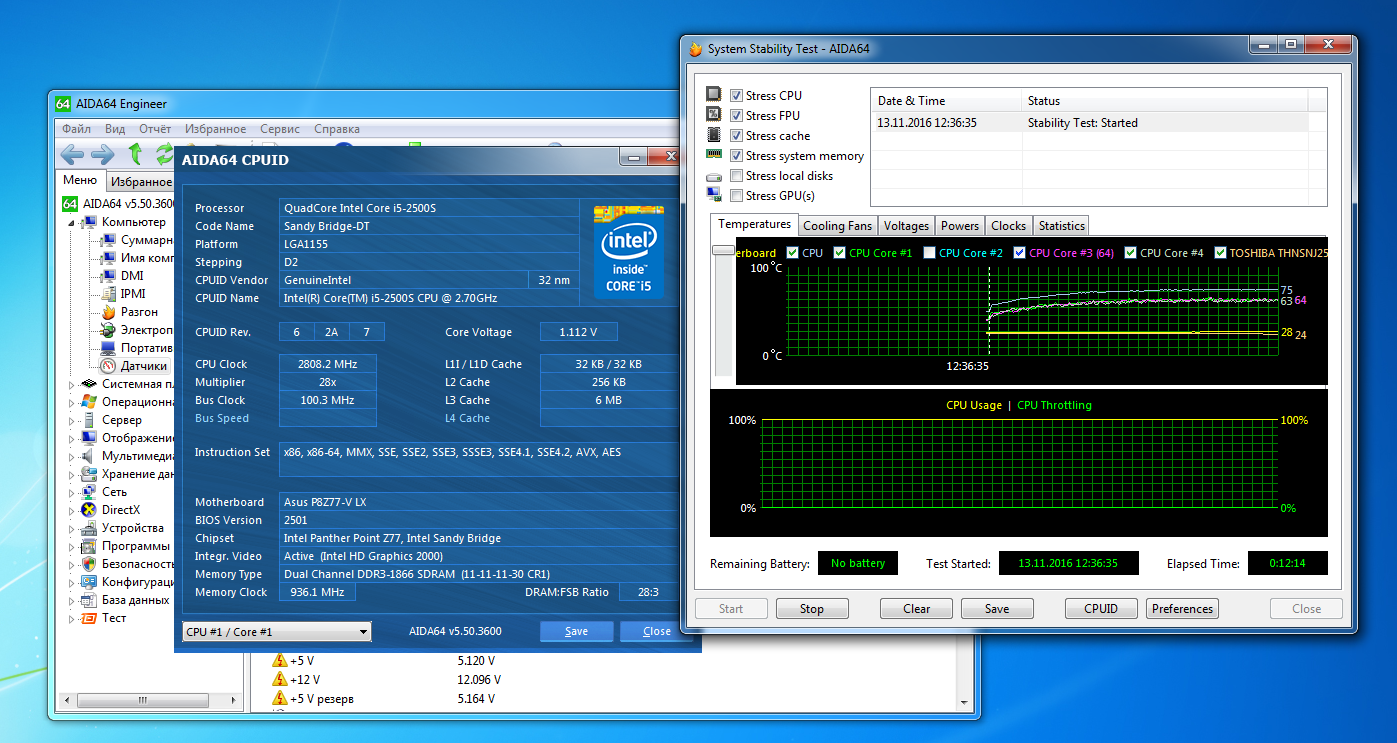Image resolution: width=1397 pixels, height=743 pixels.
Task: Click the Мультимедиа speaker icon
Action: coord(90,456)
